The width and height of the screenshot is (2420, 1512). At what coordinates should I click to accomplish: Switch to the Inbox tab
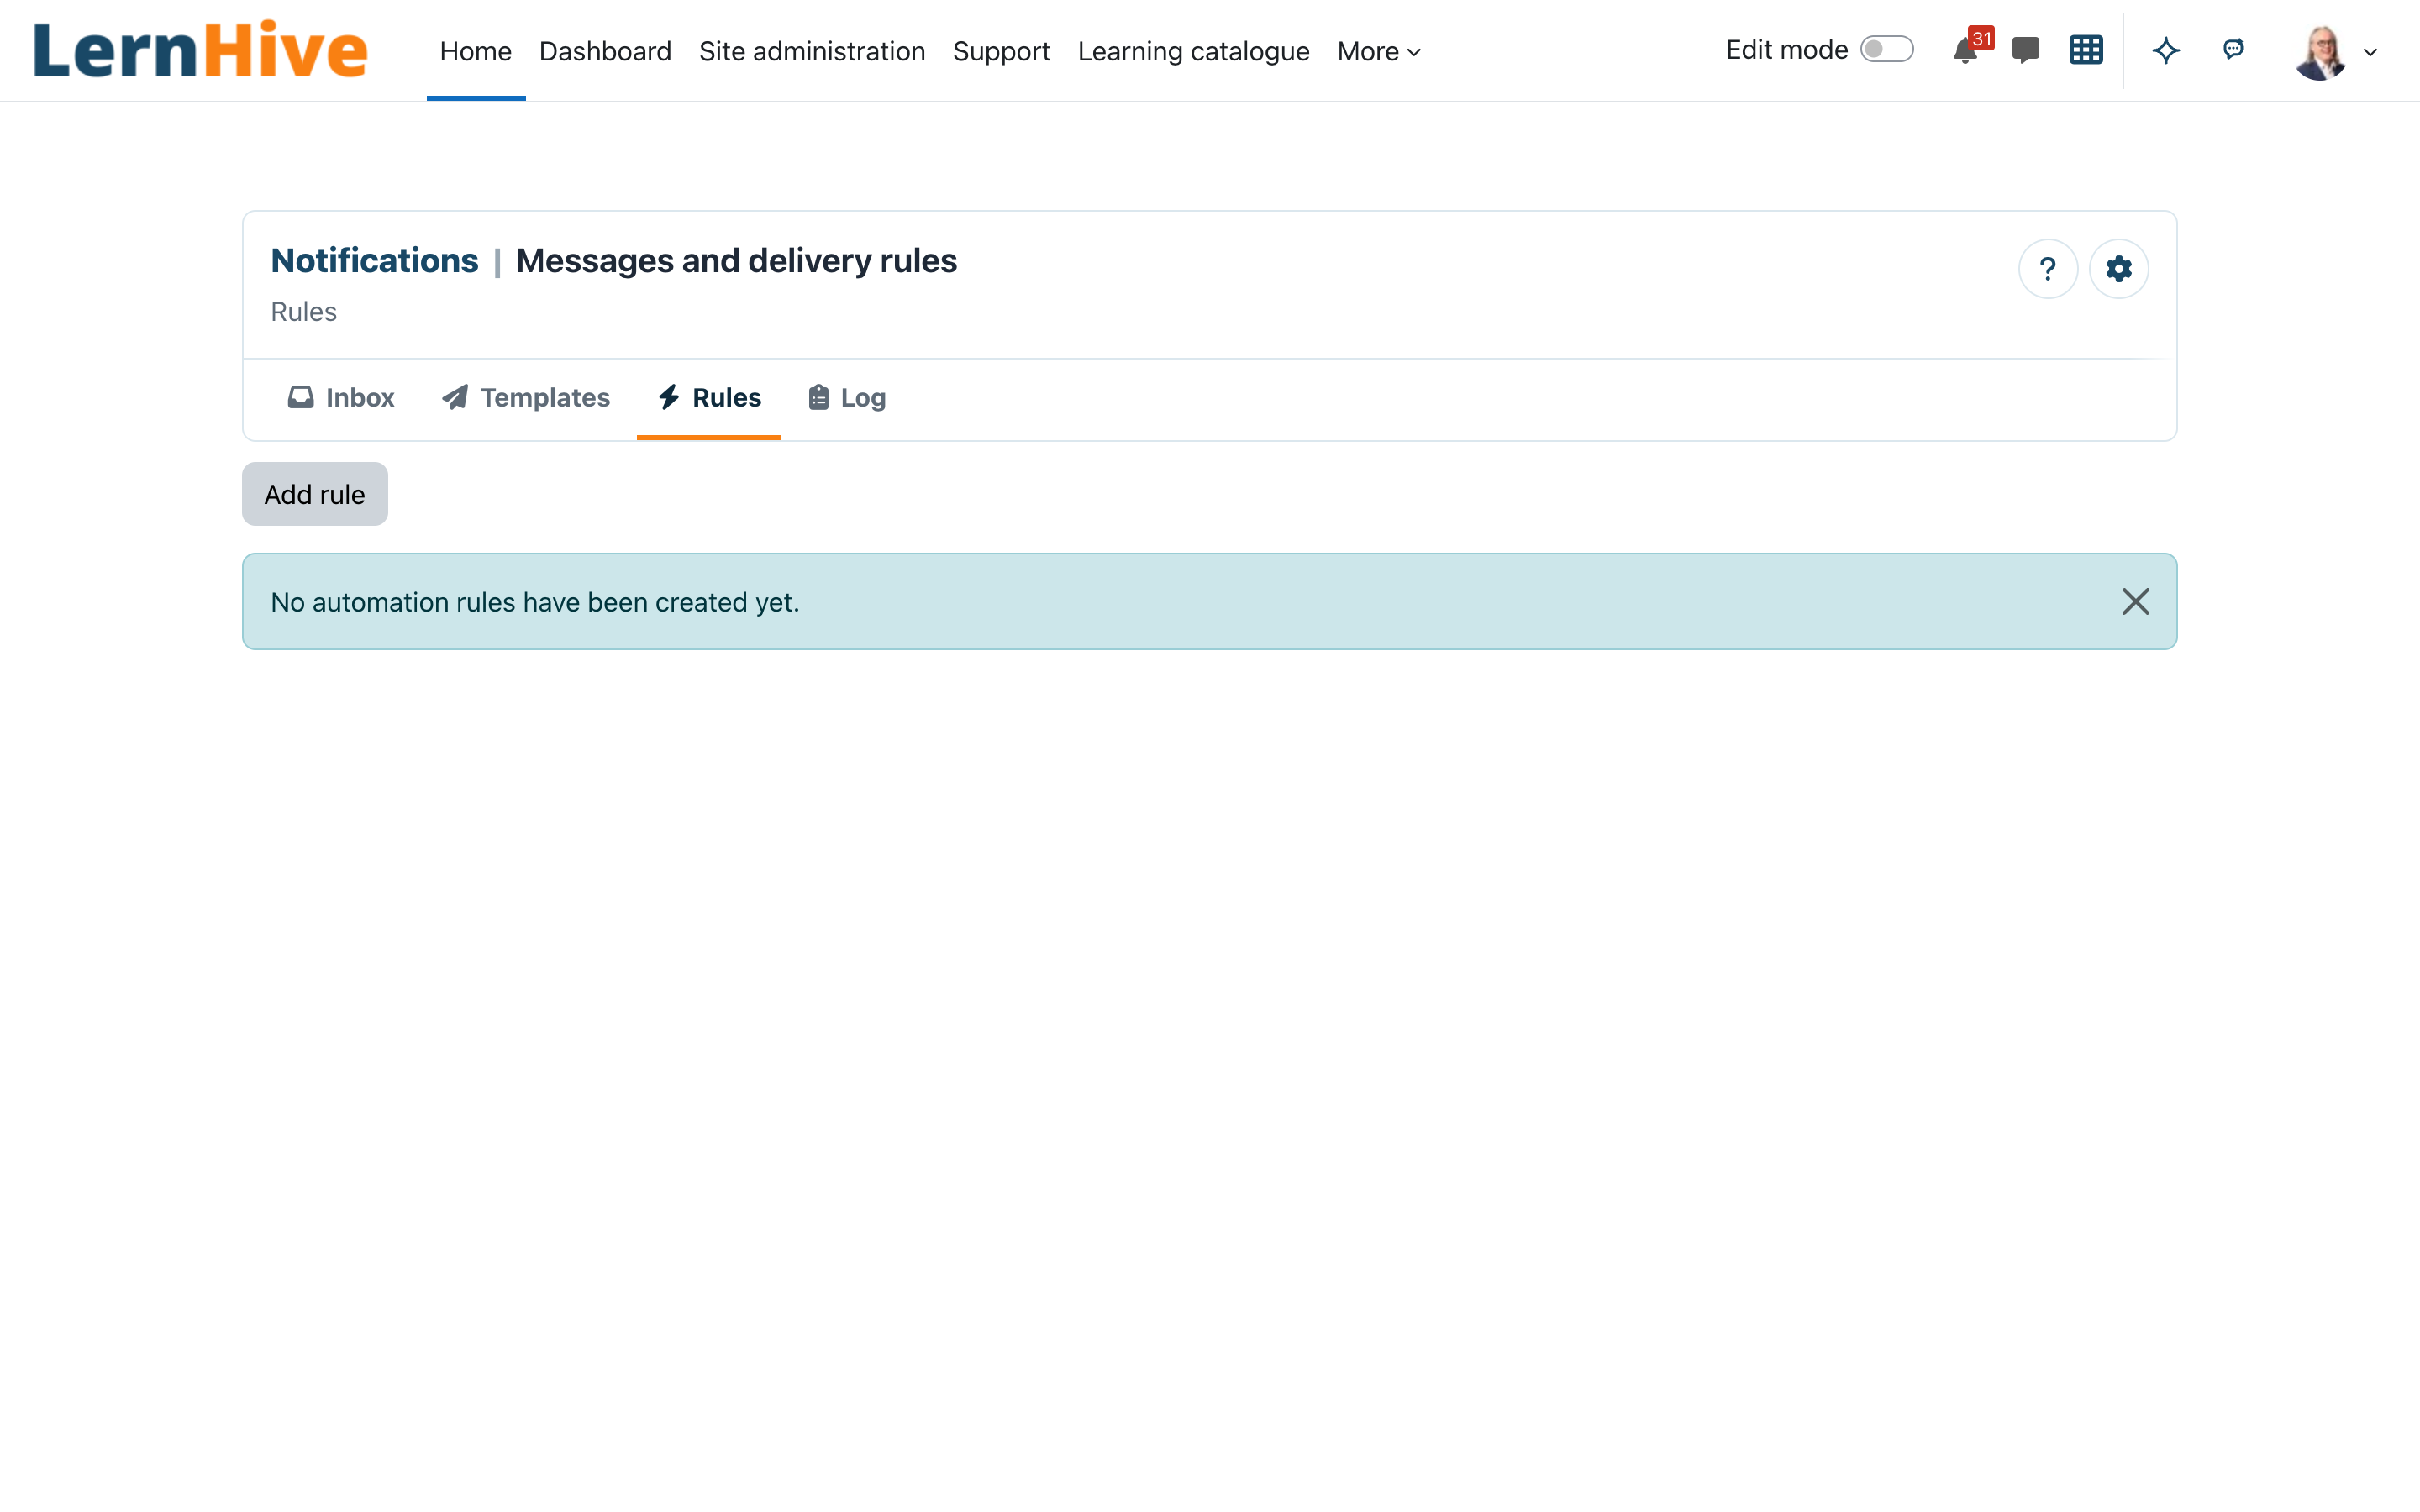point(341,398)
